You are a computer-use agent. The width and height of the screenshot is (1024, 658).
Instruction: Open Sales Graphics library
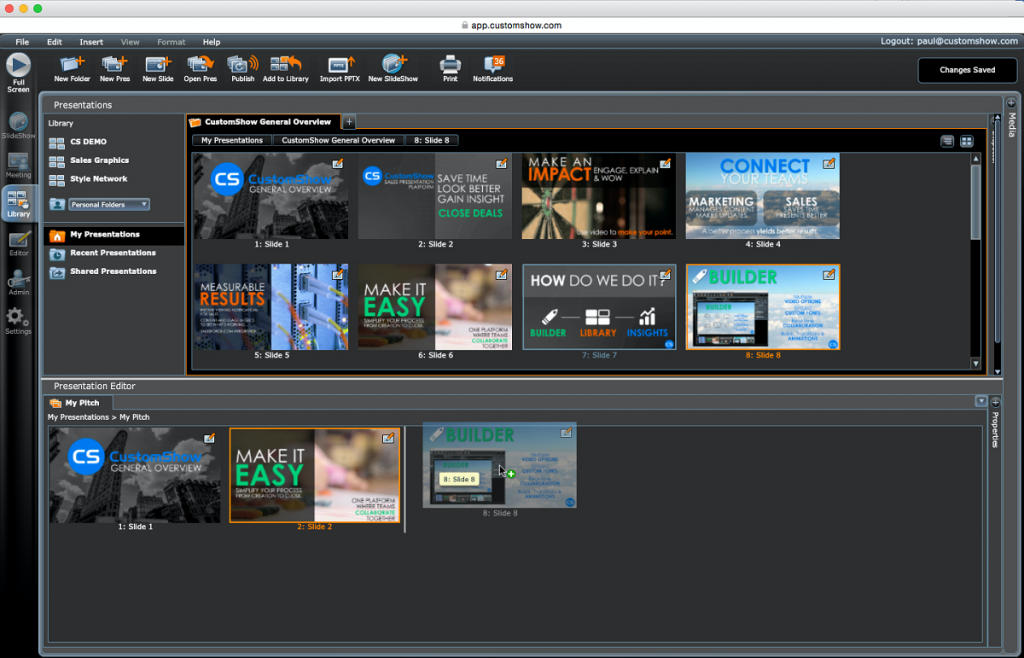click(x=99, y=160)
